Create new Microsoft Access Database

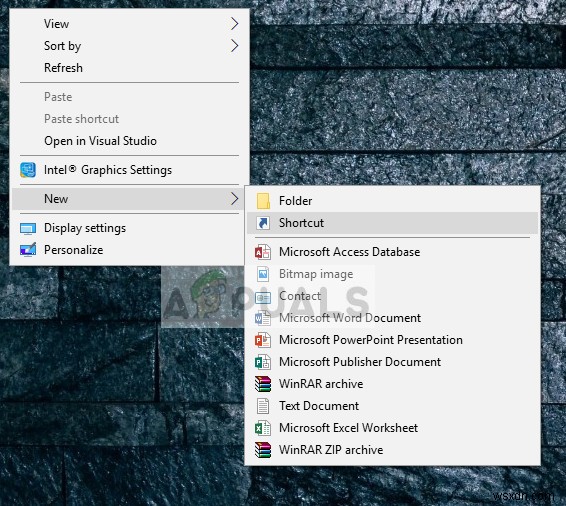click(393, 252)
